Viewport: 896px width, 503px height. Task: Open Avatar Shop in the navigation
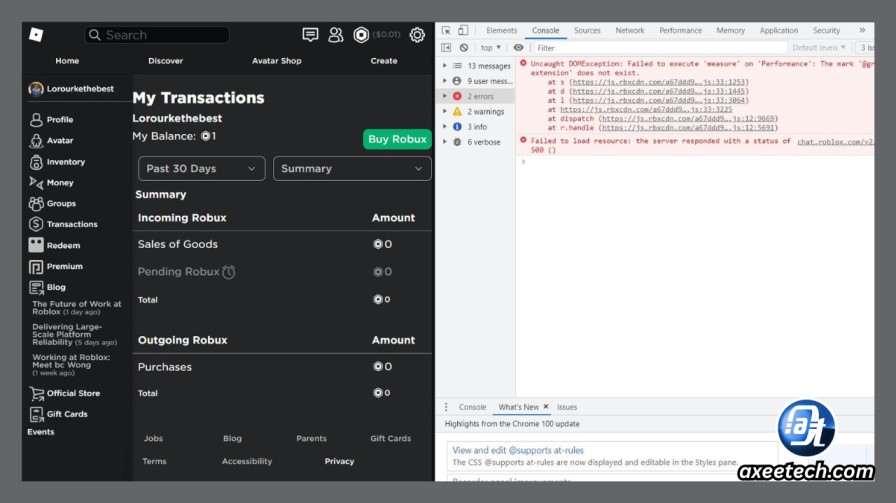[x=277, y=61]
